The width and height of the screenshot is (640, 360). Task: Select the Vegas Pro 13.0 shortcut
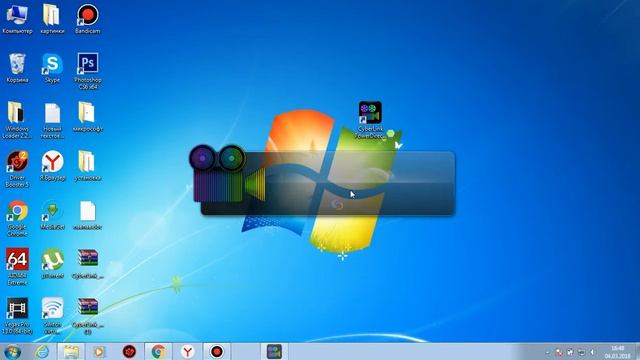click(x=17, y=316)
